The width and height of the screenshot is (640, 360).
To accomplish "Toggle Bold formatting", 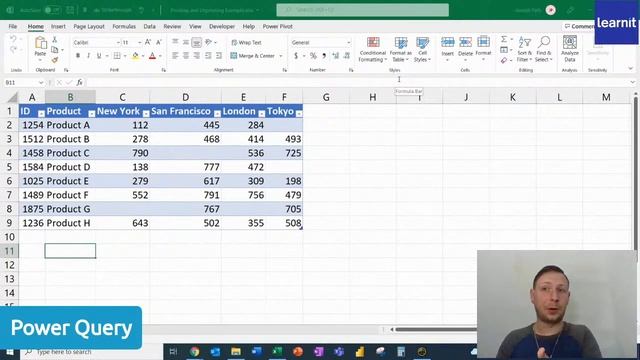I will (x=78, y=56).
